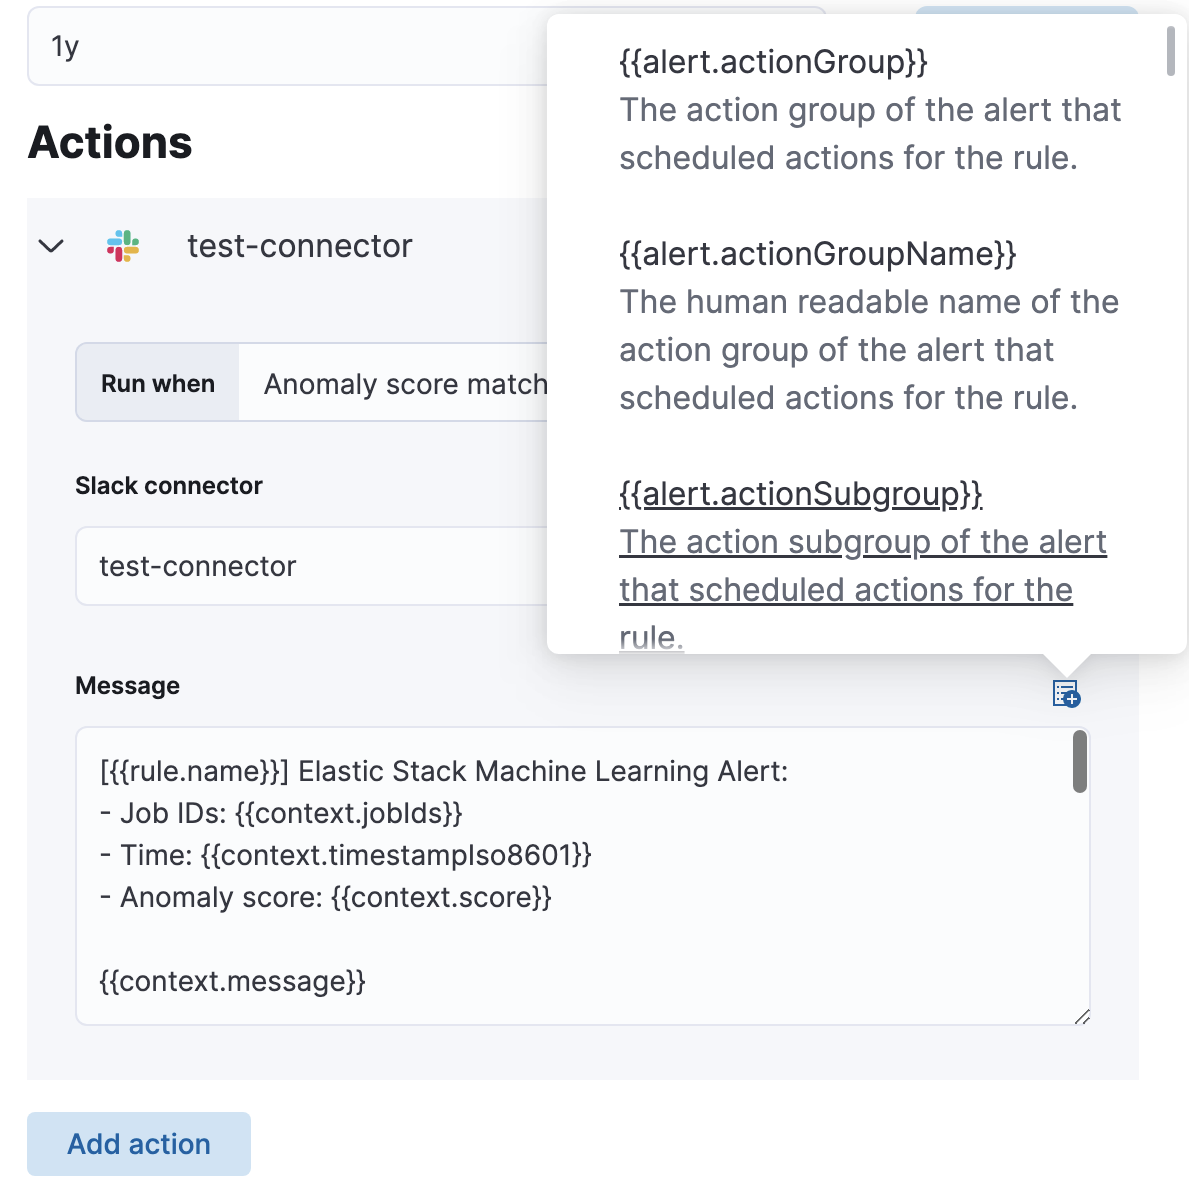Click the Slack connector field label
This screenshot has height=1196, width=1189.
tap(168, 486)
